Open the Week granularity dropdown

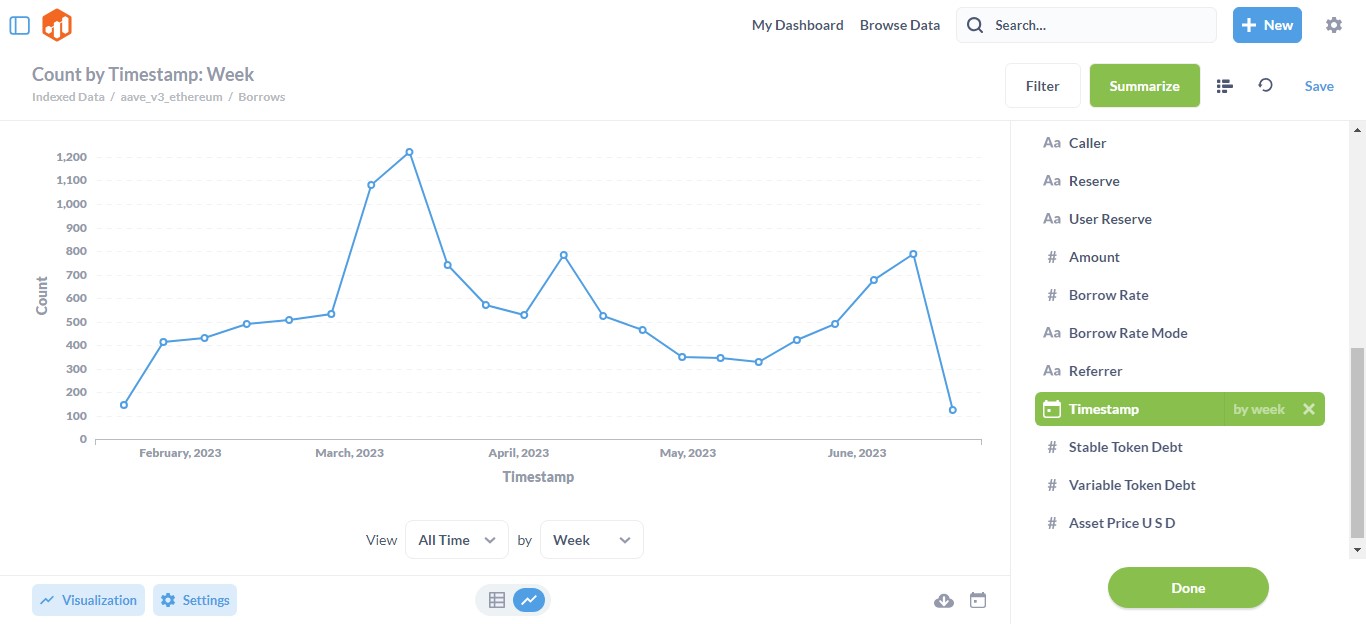pyautogui.click(x=591, y=540)
